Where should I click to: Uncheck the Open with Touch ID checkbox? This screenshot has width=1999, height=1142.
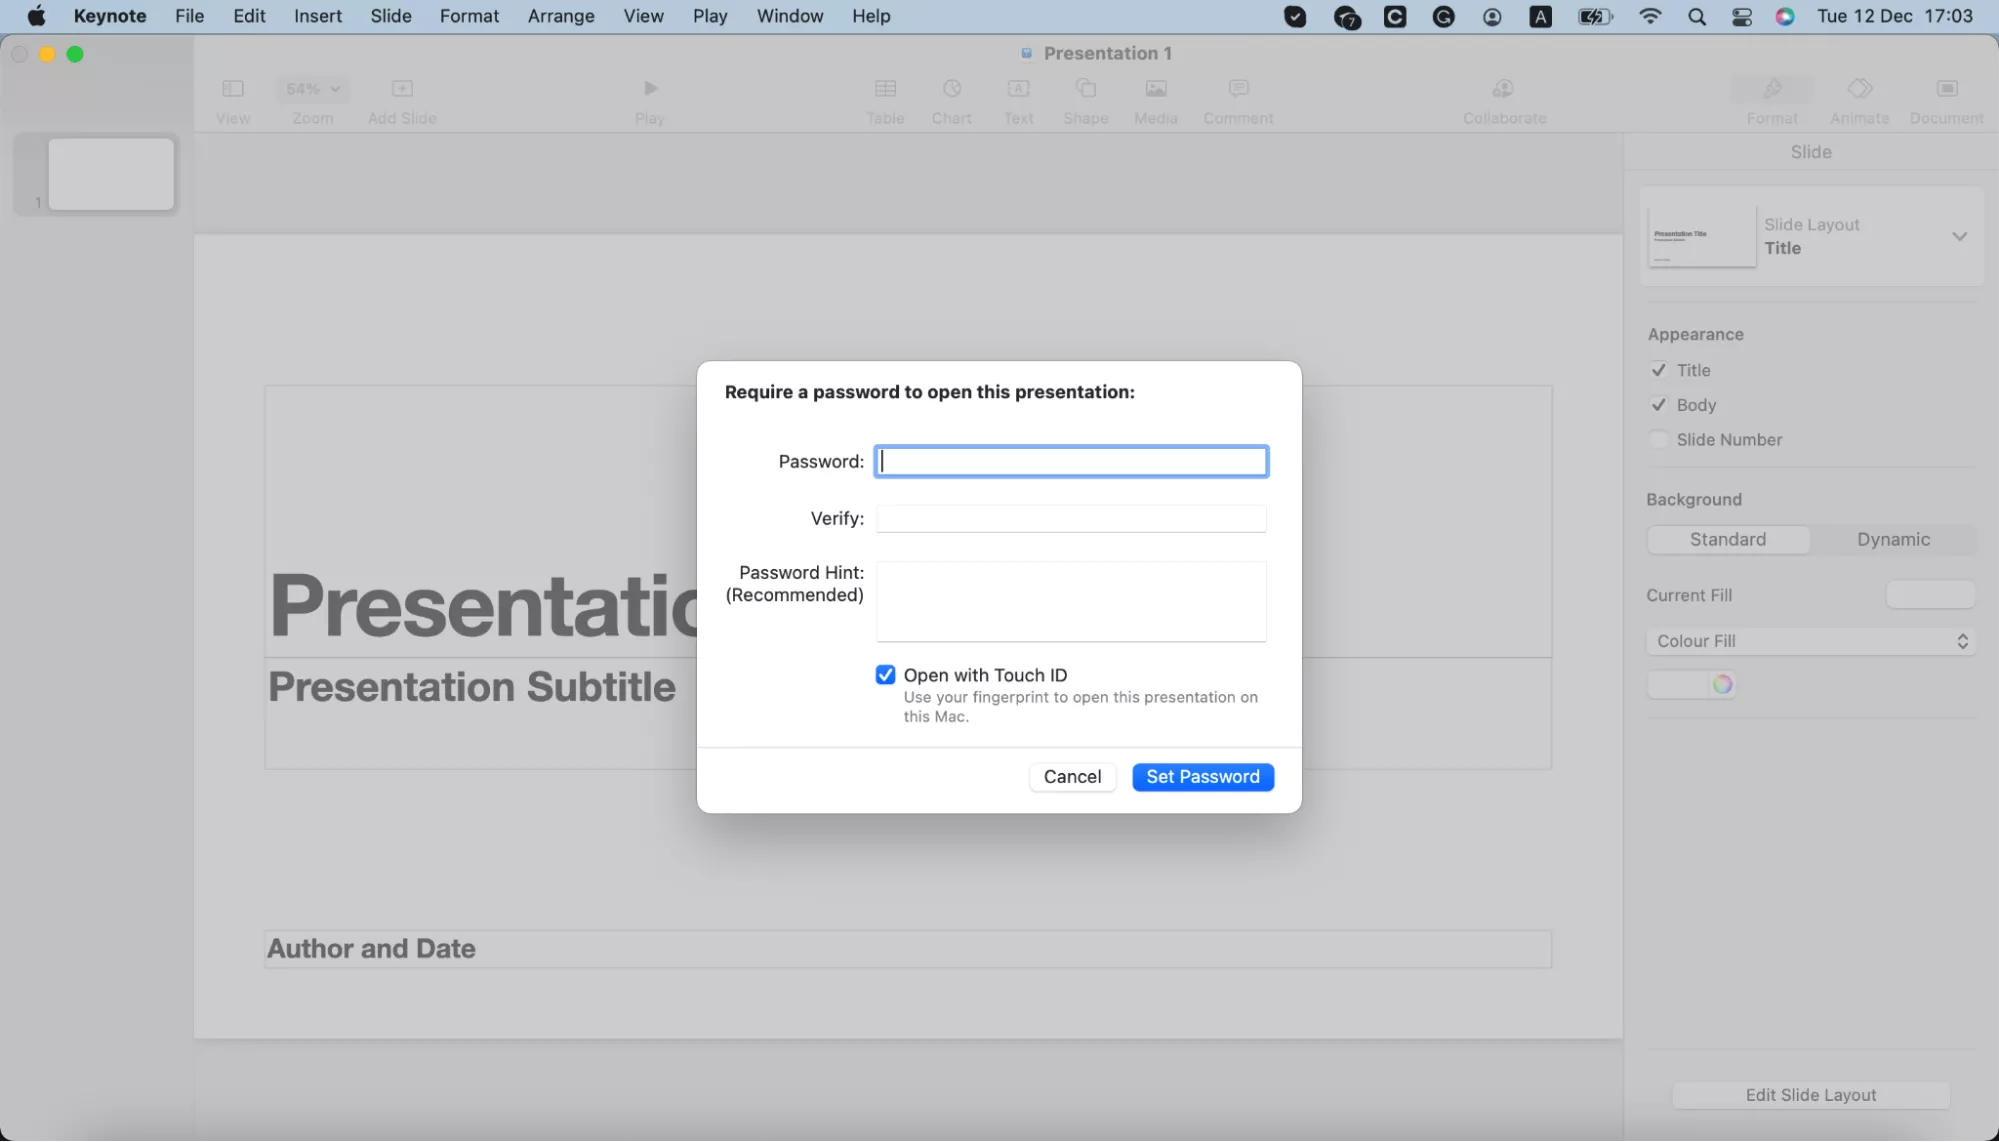(x=885, y=674)
